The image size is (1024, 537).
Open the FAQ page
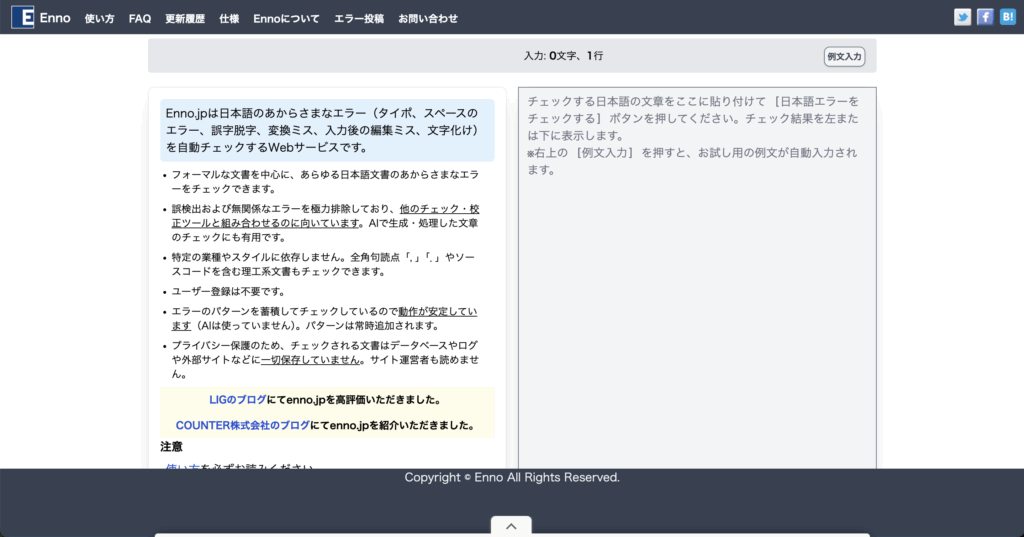[x=140, y=19]
